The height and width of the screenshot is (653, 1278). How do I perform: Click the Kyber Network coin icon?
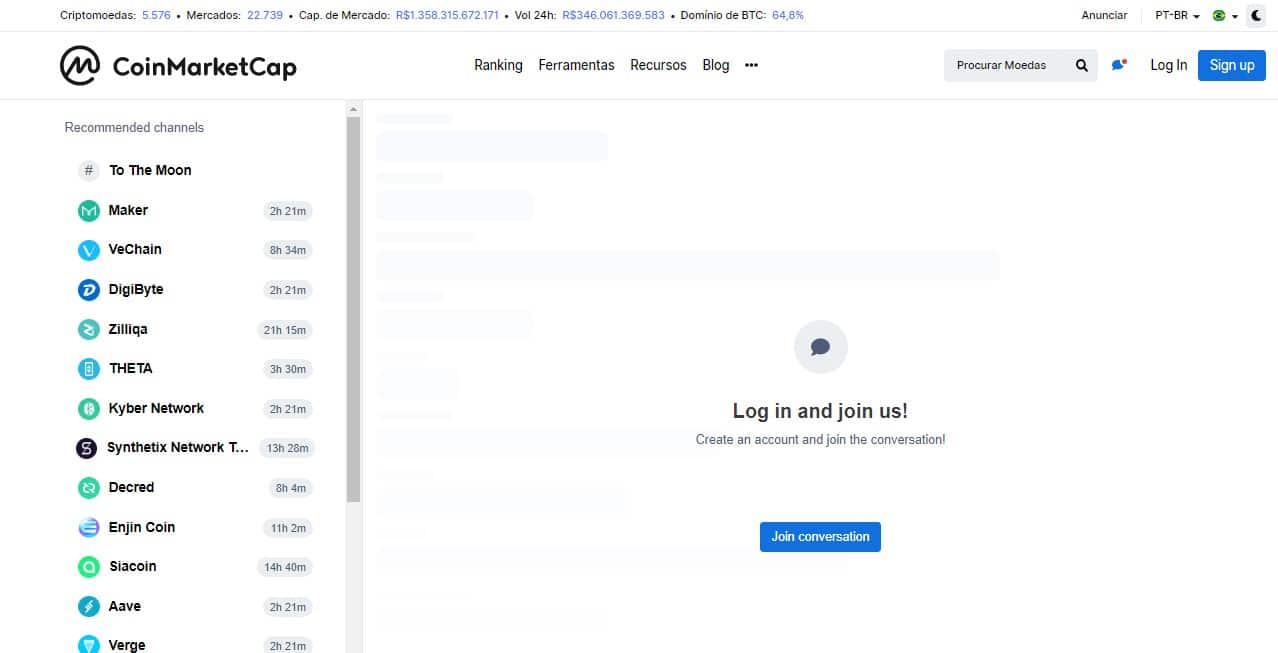coord(89,409)
